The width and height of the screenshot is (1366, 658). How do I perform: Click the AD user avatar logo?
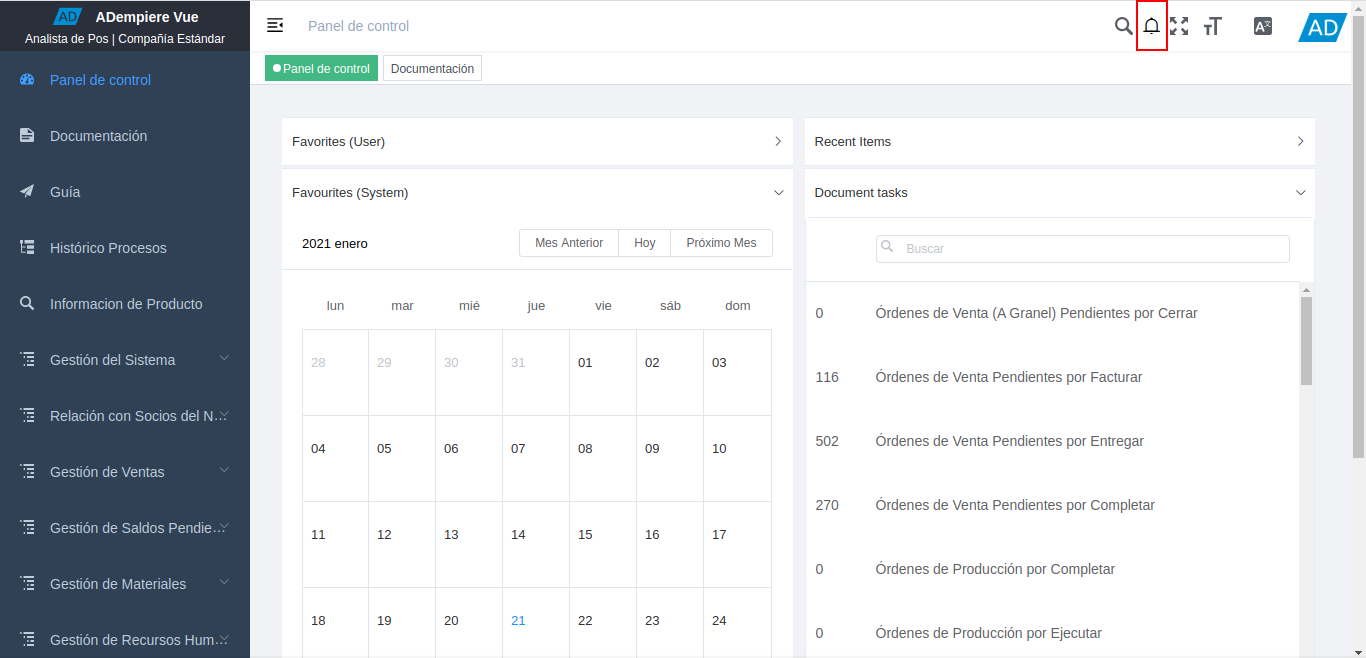point(1322,27)
